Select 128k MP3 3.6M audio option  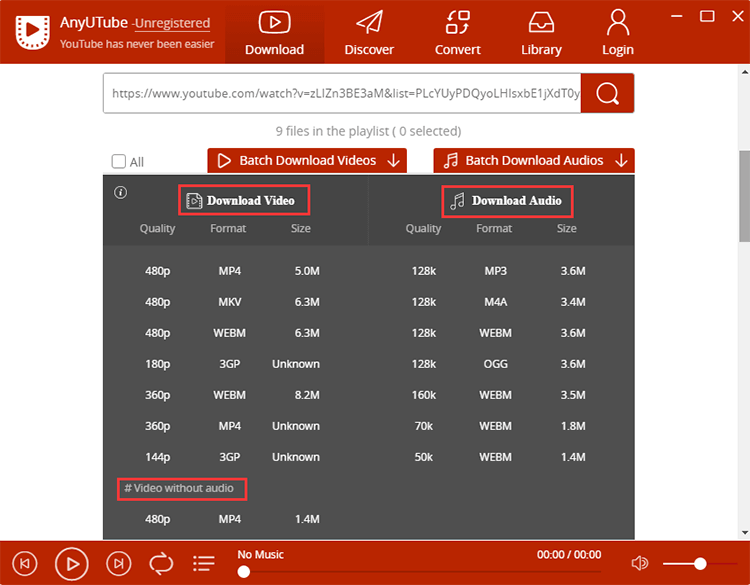coord(498,271)
